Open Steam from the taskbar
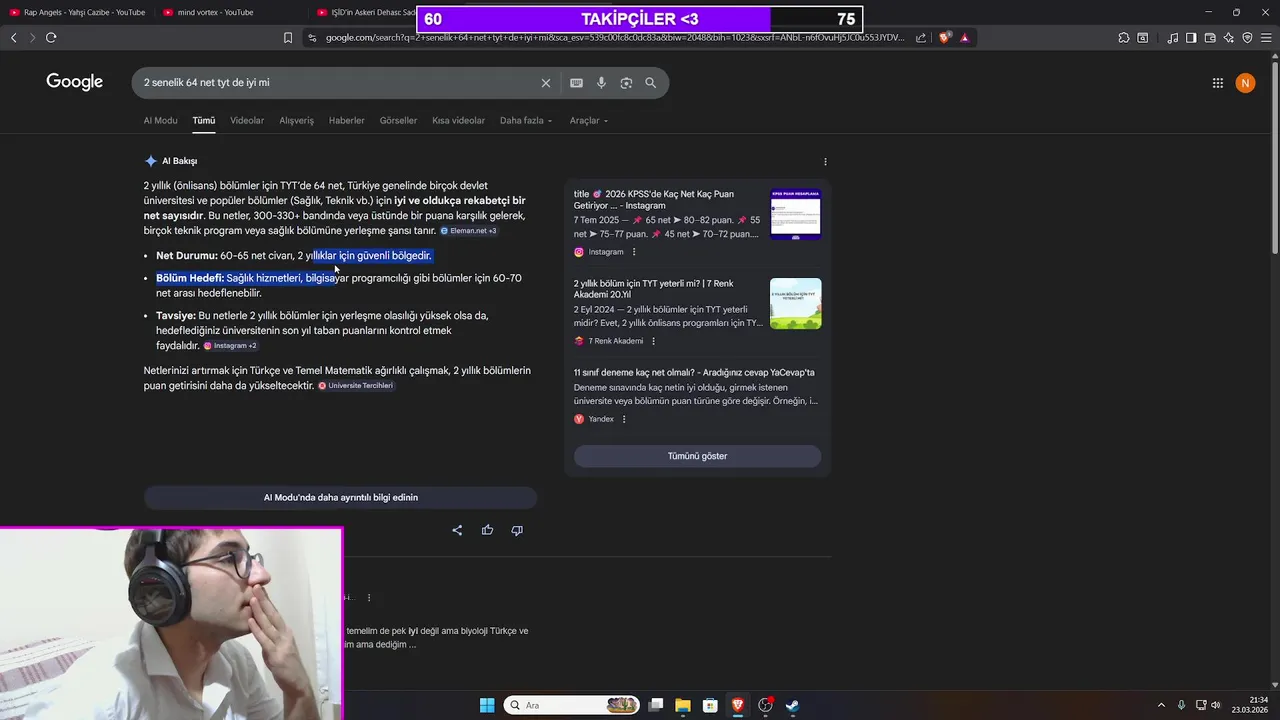1280x720 pixels. [792, 705]
